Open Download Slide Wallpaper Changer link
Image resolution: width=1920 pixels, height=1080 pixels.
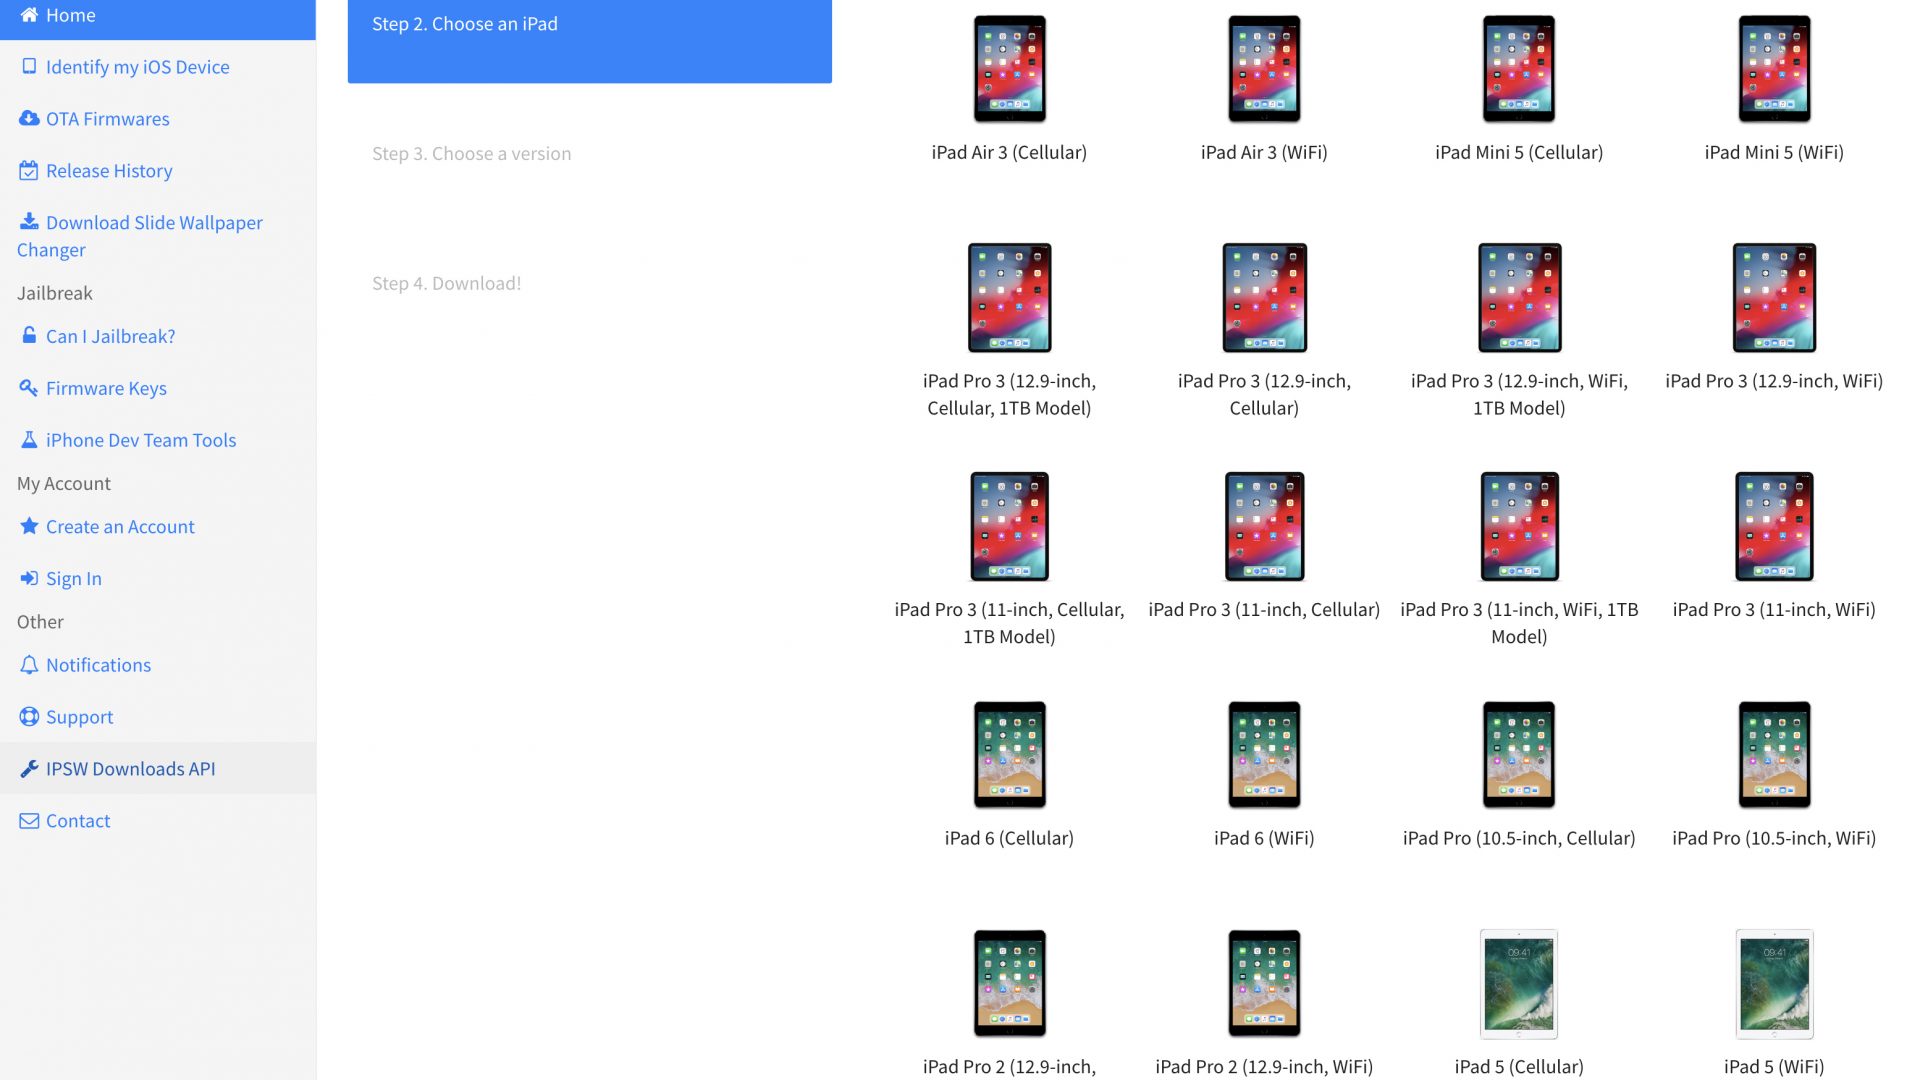(x=140, y=236)
